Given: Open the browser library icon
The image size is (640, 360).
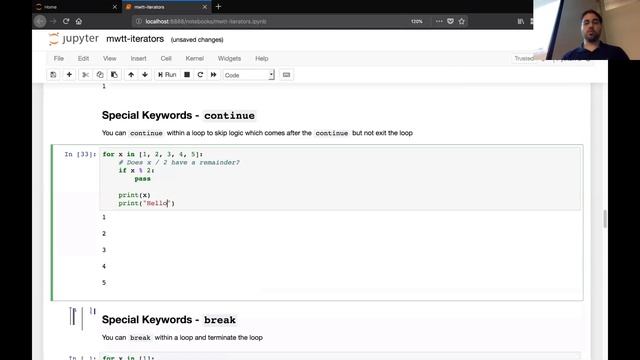Looking at the screenshot, I should pos(521,21).
